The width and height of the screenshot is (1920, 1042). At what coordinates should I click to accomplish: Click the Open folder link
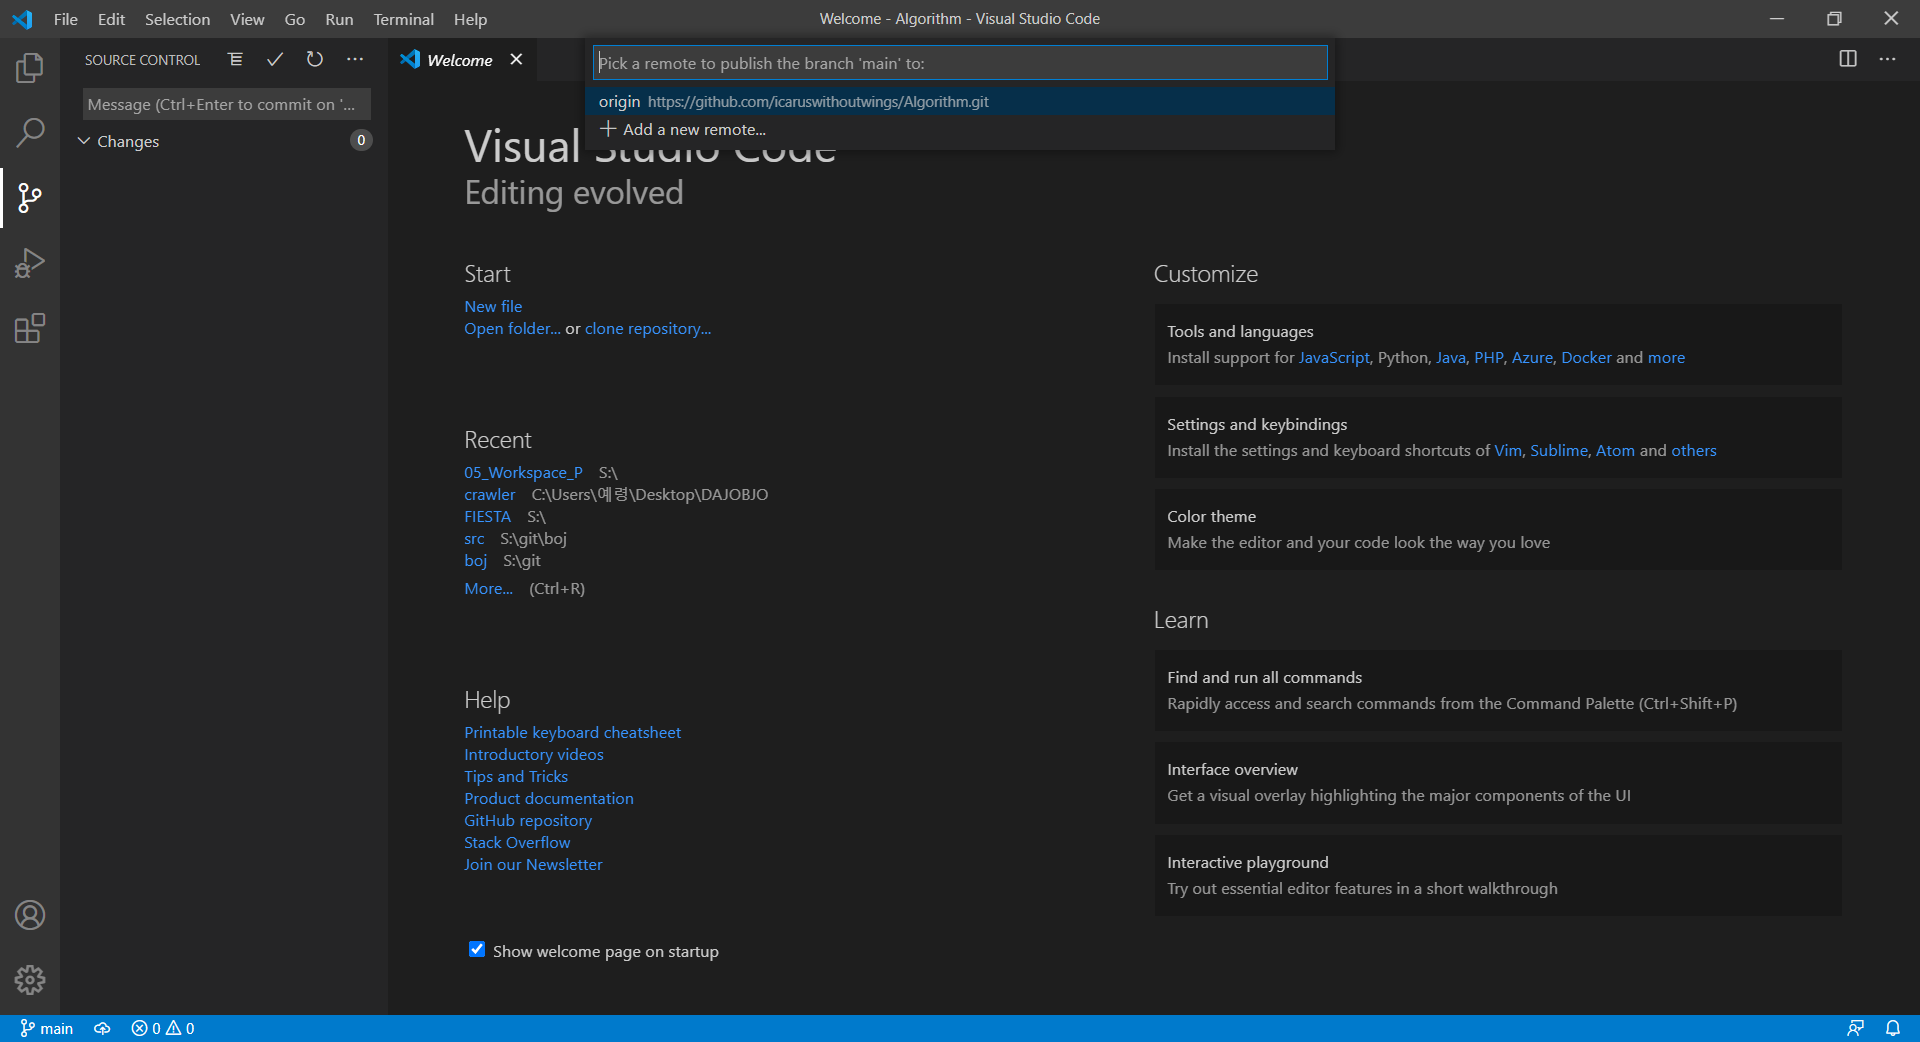point(512,328)
